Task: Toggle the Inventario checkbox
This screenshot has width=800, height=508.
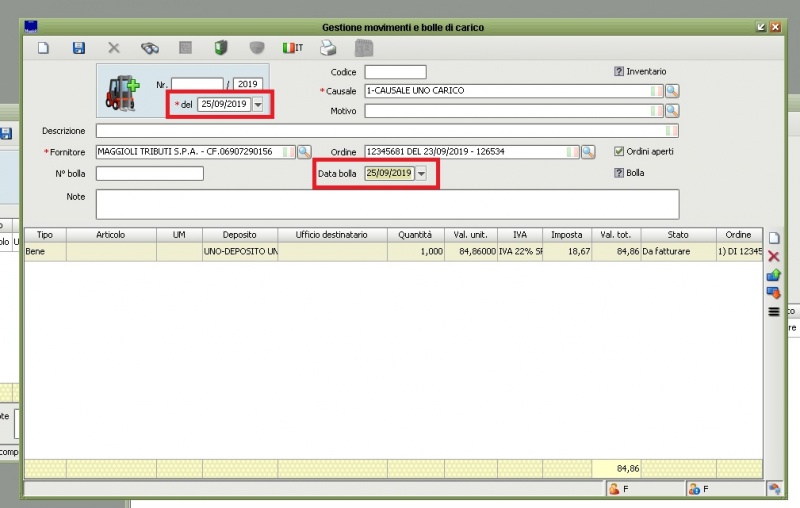Action: tap(619, 72)
